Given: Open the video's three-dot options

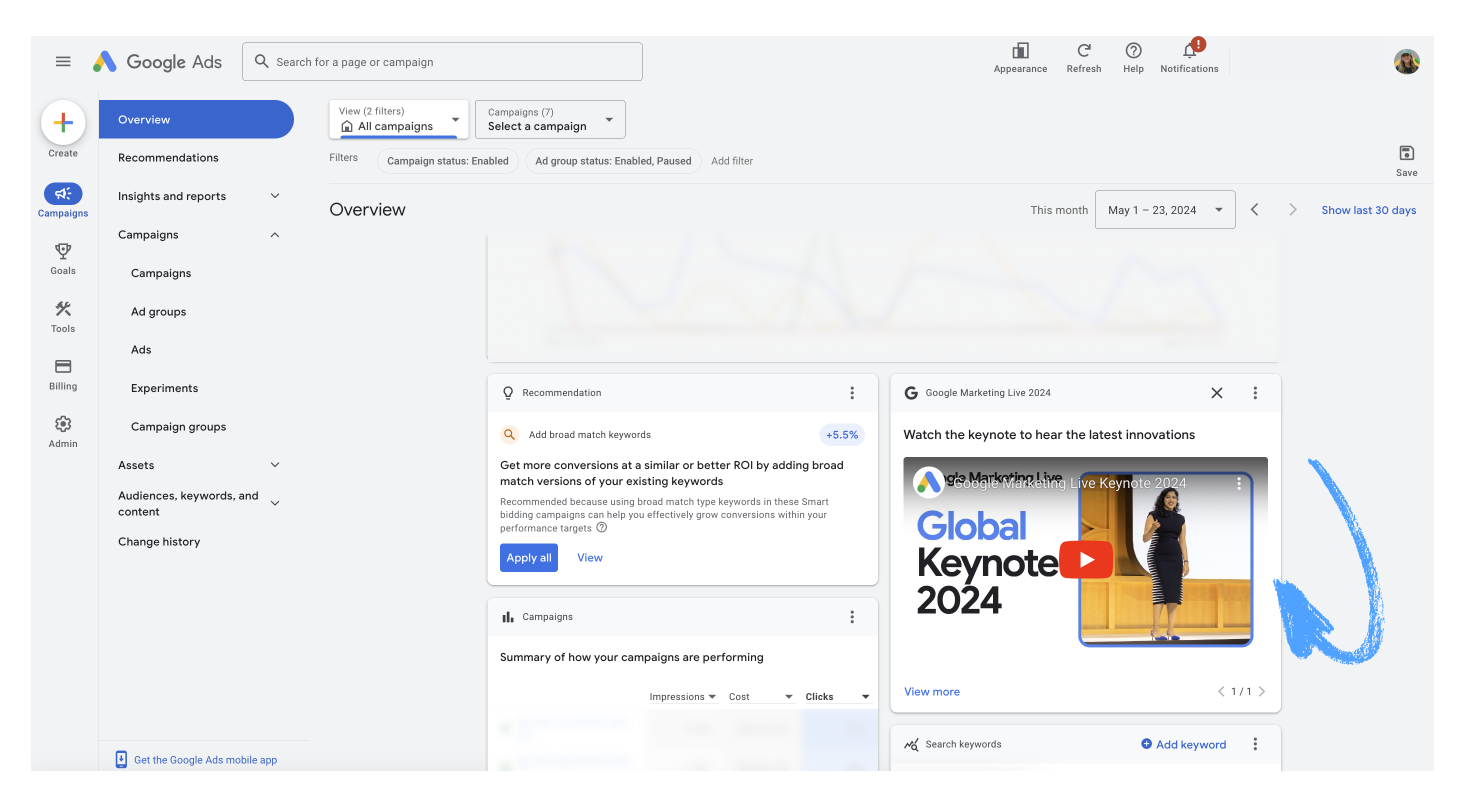Looking at the screenshot, I should [1239, 483].
